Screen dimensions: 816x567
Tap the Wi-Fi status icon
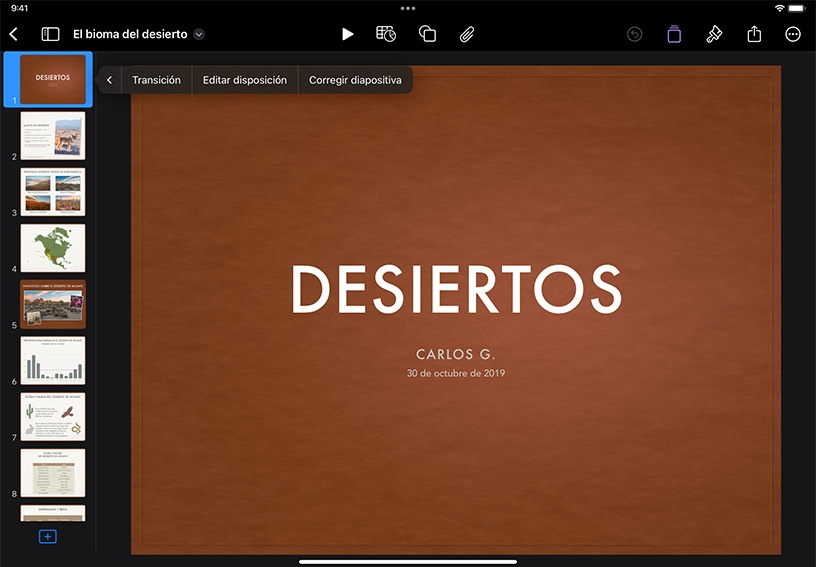pos(779,8)
